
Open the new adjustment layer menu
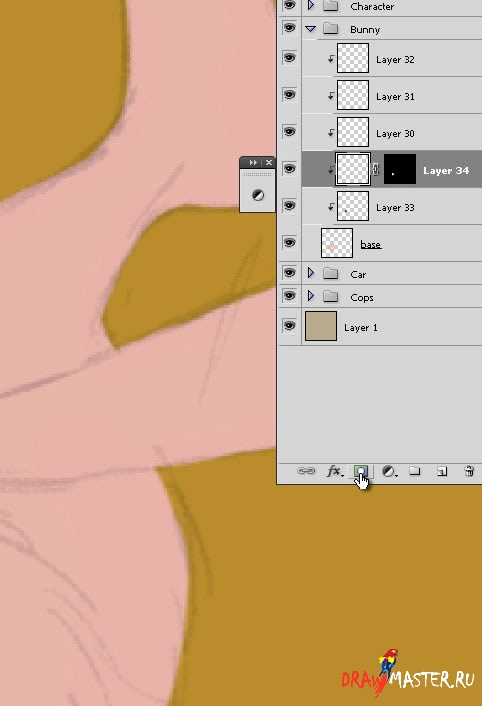click(x=389, y=471)
